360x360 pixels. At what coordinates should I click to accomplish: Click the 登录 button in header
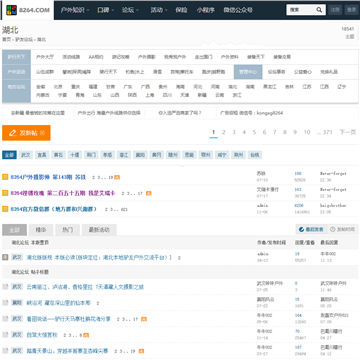point(351,10)
